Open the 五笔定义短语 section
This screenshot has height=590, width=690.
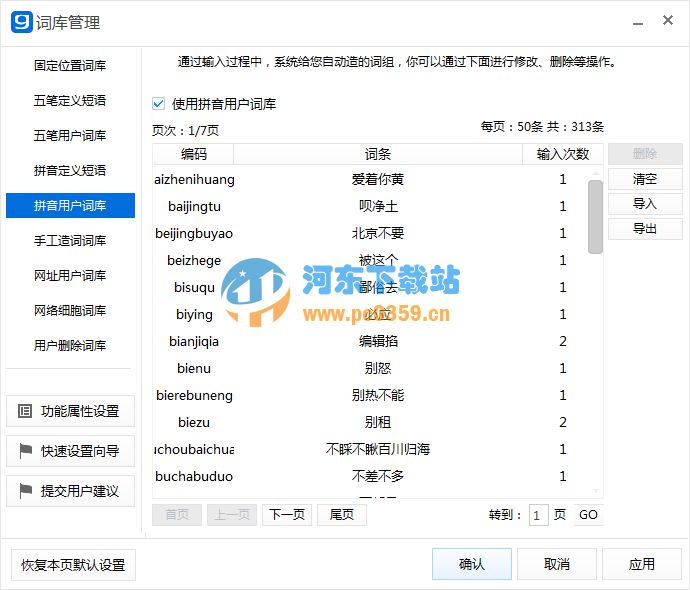70,100
